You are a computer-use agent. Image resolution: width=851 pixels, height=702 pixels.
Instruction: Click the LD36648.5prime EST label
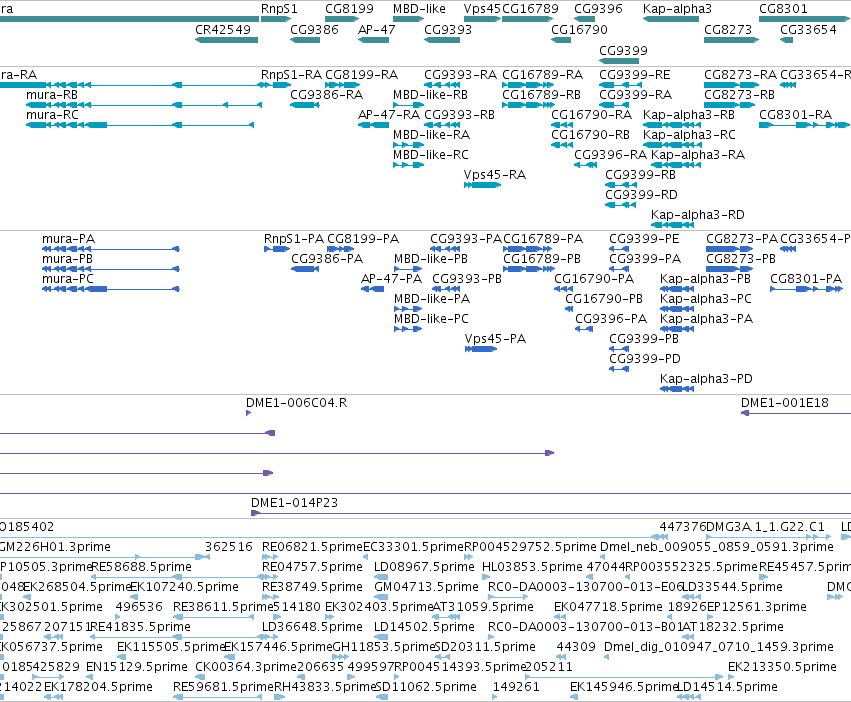coord(312,627)
